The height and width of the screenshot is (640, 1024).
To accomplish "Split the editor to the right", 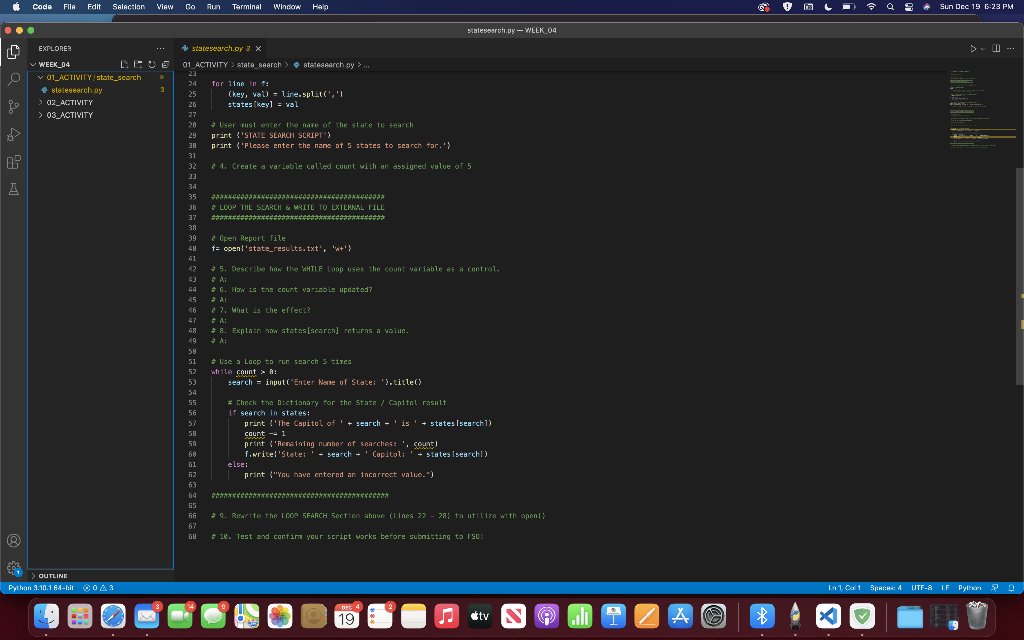I will [996, 48].
